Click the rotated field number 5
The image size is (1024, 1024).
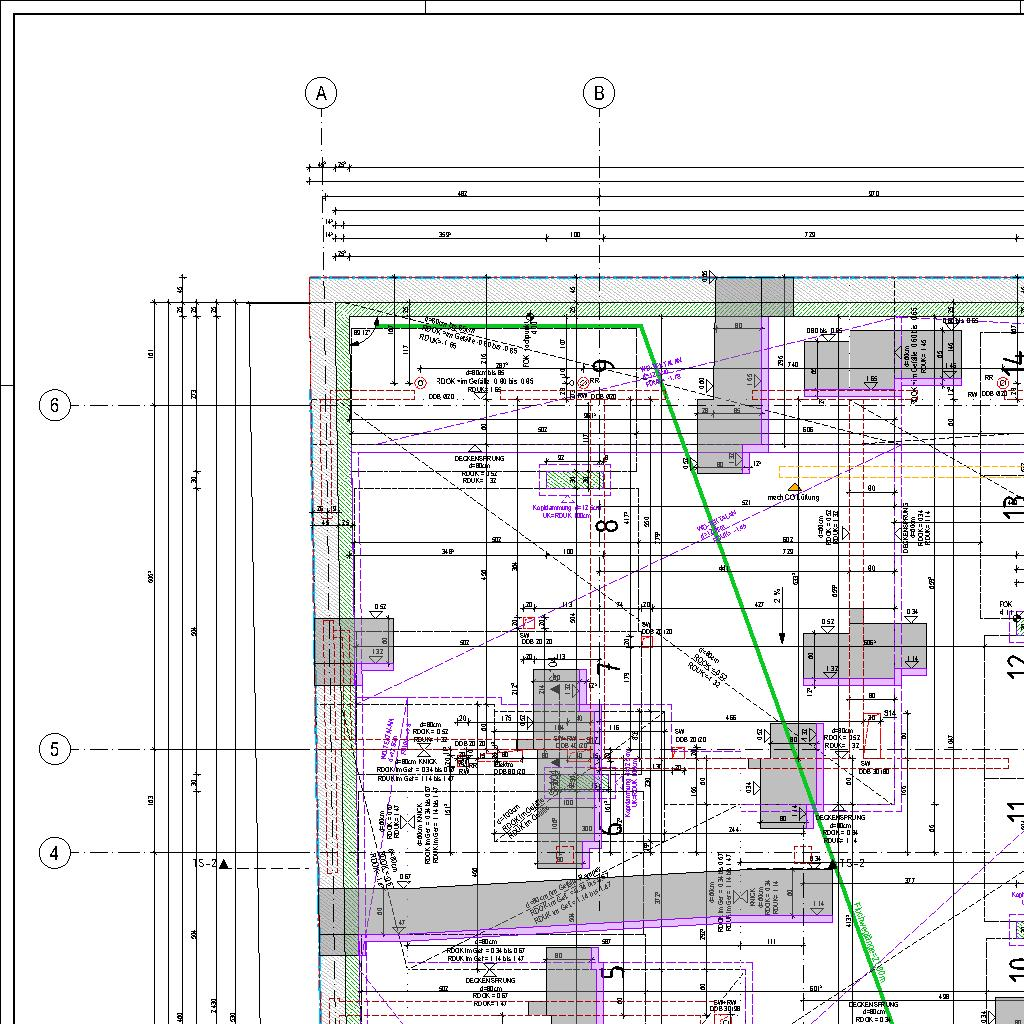614,972
